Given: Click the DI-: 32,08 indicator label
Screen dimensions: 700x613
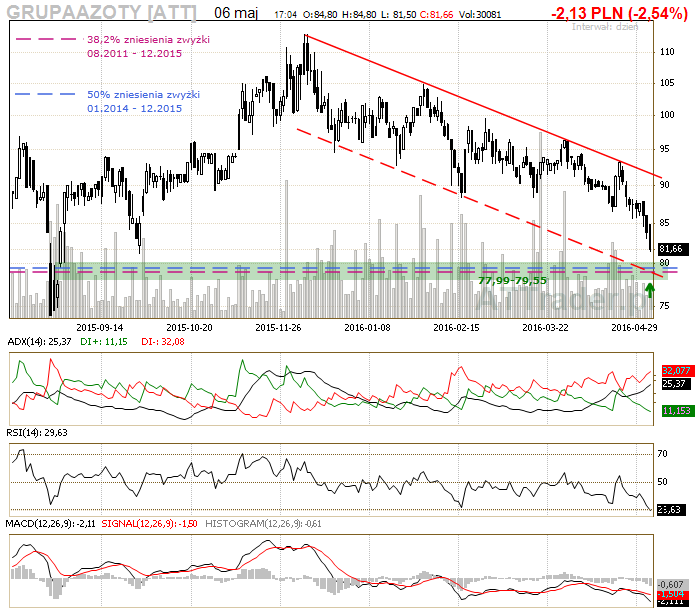Looking at the screenshot, I should (163, 342).
